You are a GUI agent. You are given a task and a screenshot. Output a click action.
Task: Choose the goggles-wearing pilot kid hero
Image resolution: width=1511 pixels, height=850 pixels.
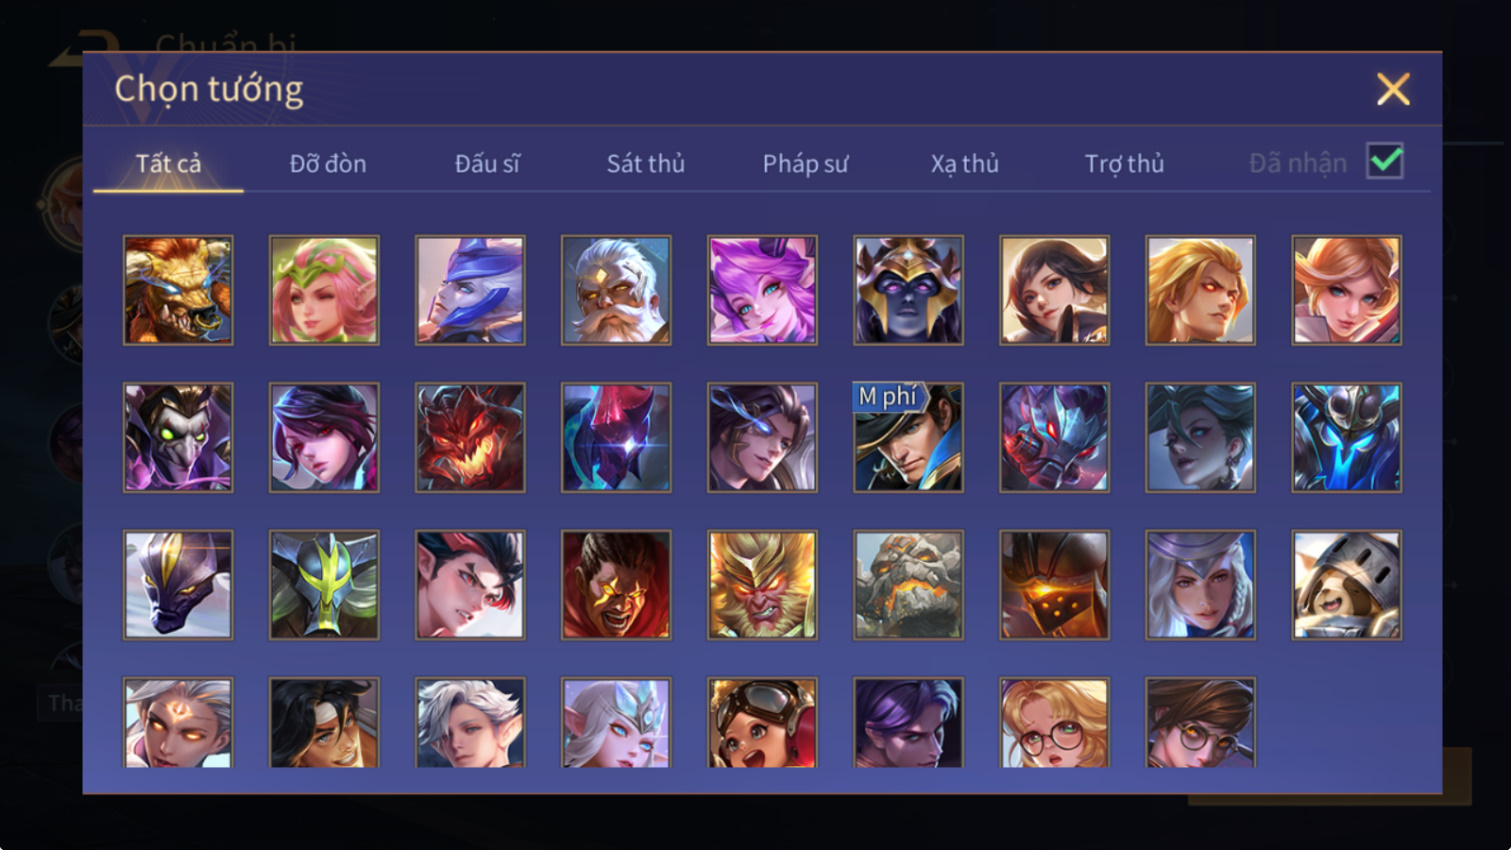762,722
